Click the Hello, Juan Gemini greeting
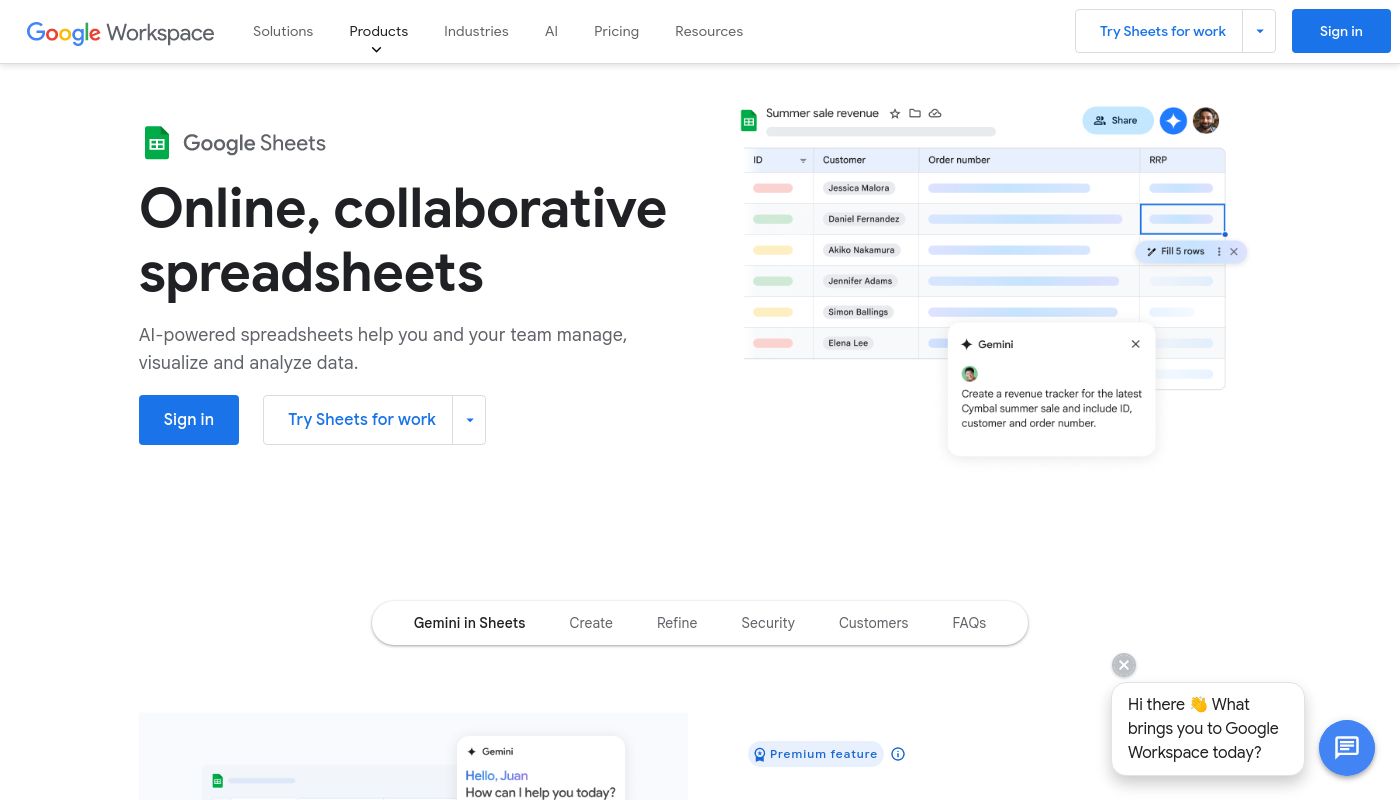1400x800 pixels. (497, 776)
